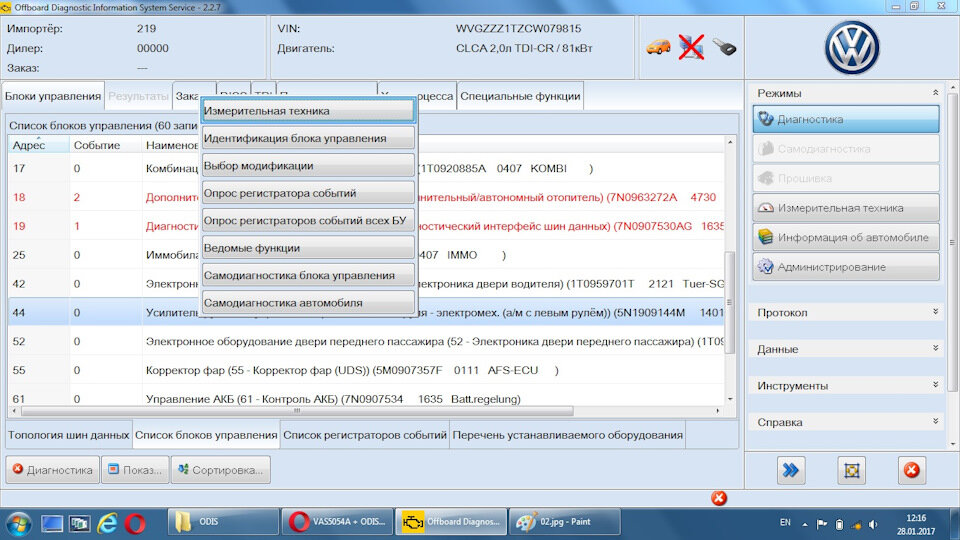Click the control unit list vertical scrollbar
This screenshot has height=540, width=960.
[730, 302]
